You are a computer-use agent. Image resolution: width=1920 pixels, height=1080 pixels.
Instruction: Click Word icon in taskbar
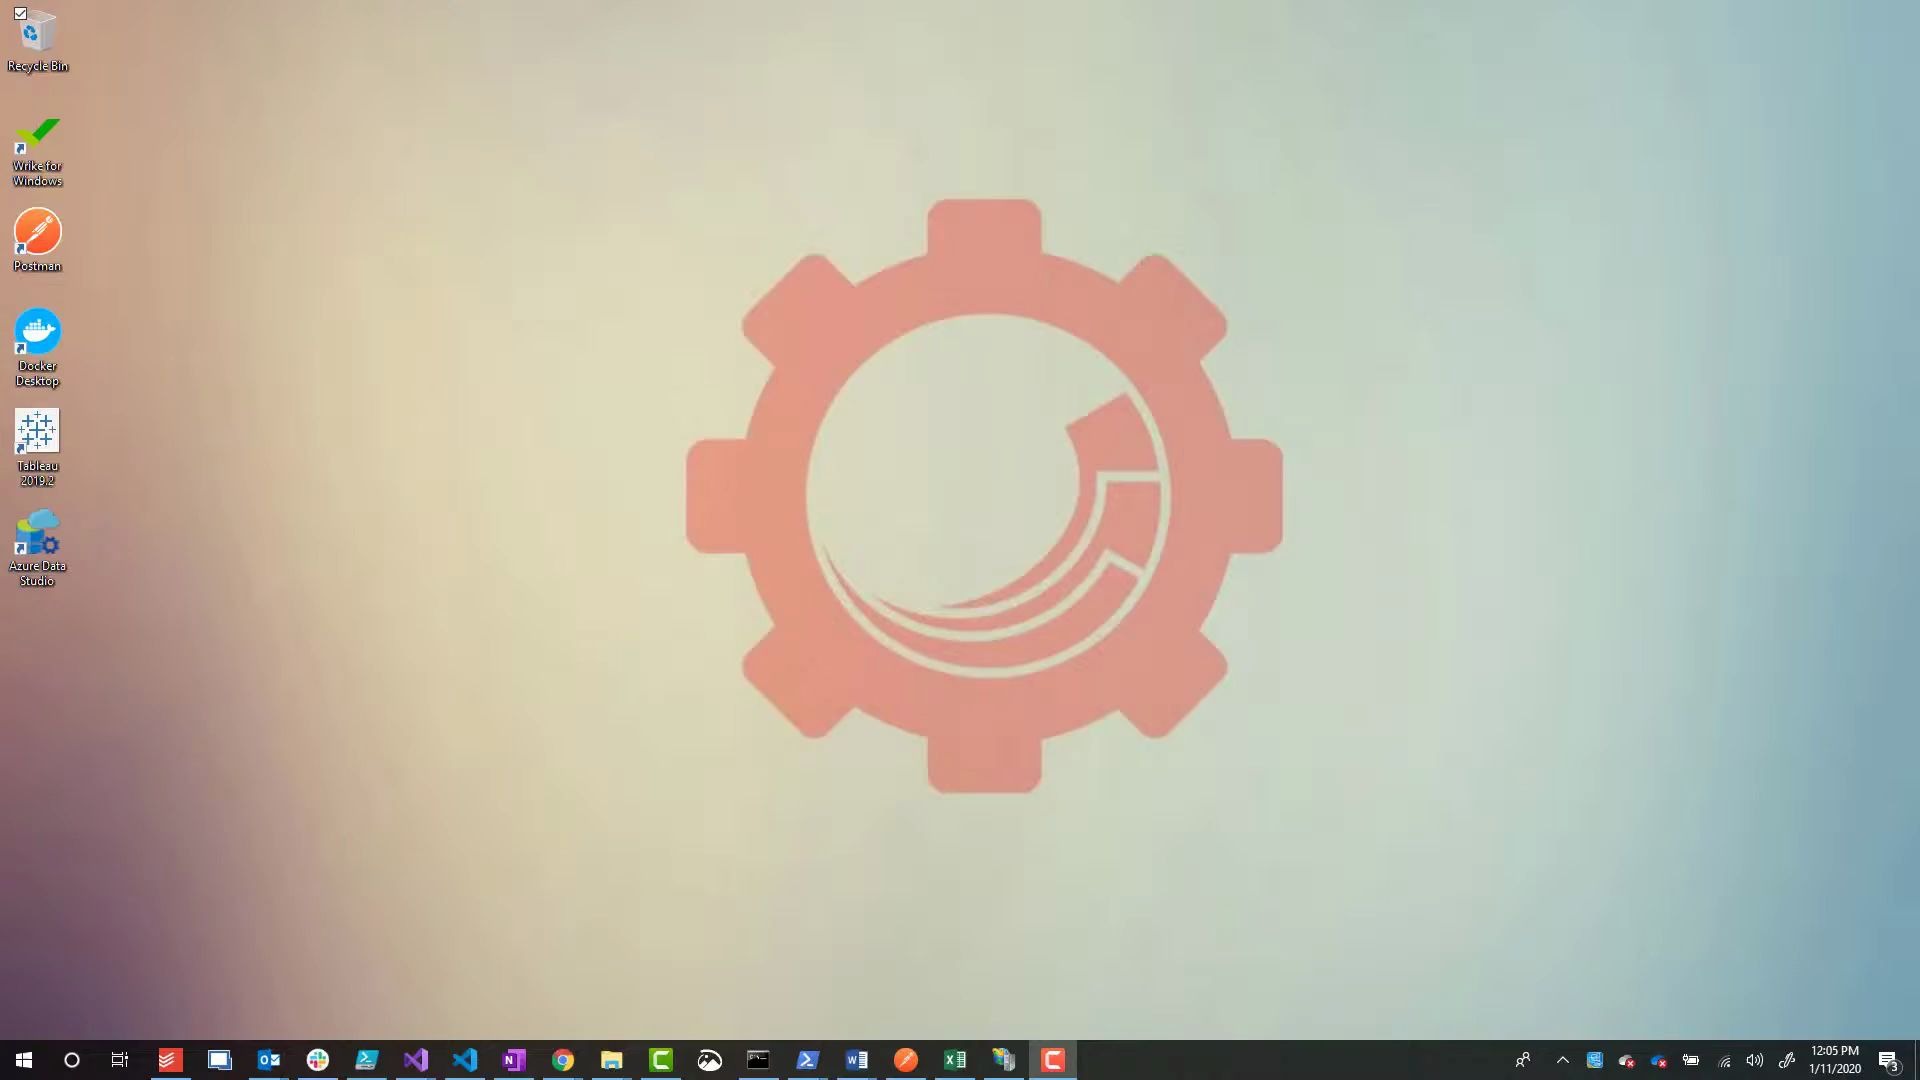click(857, 1059)
